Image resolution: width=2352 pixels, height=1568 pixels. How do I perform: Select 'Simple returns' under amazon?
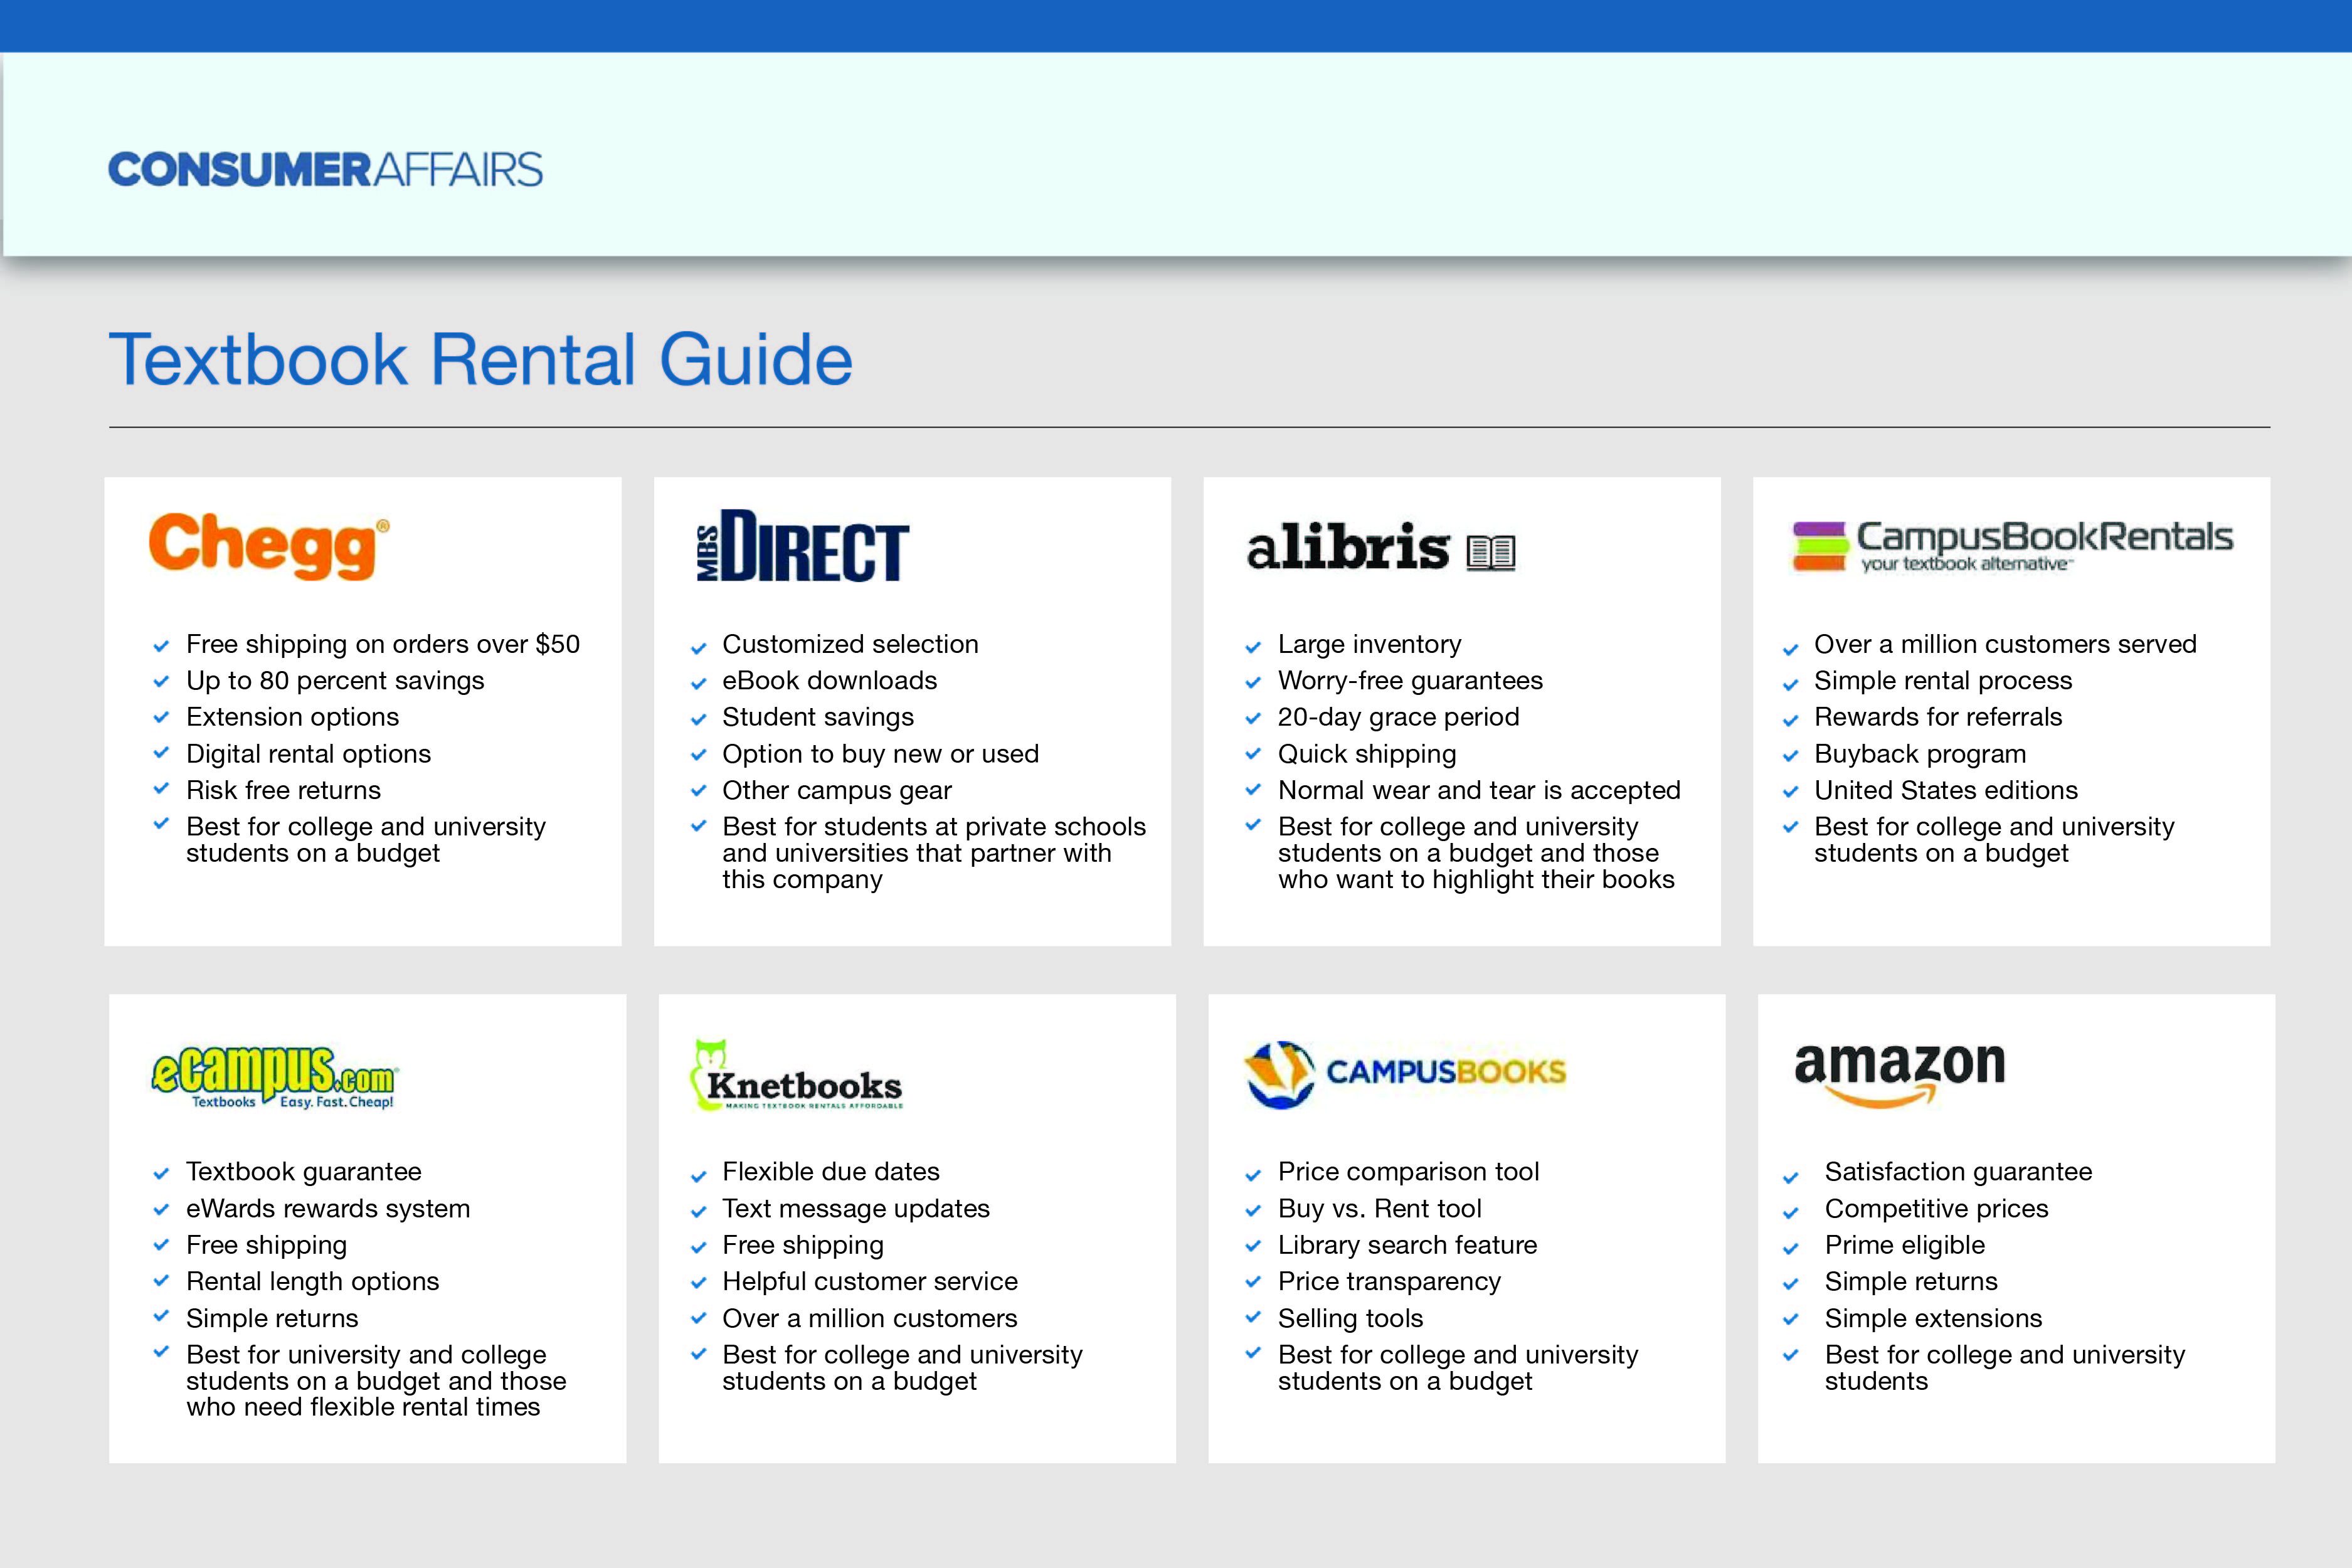pyautogui.click(x=1911, y=1281)
